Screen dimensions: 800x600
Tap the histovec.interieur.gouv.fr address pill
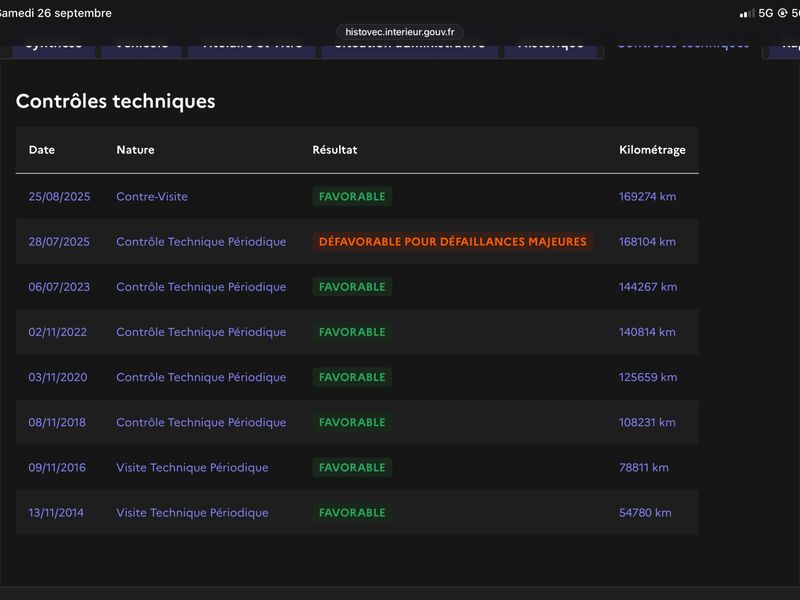coord(399,32)
